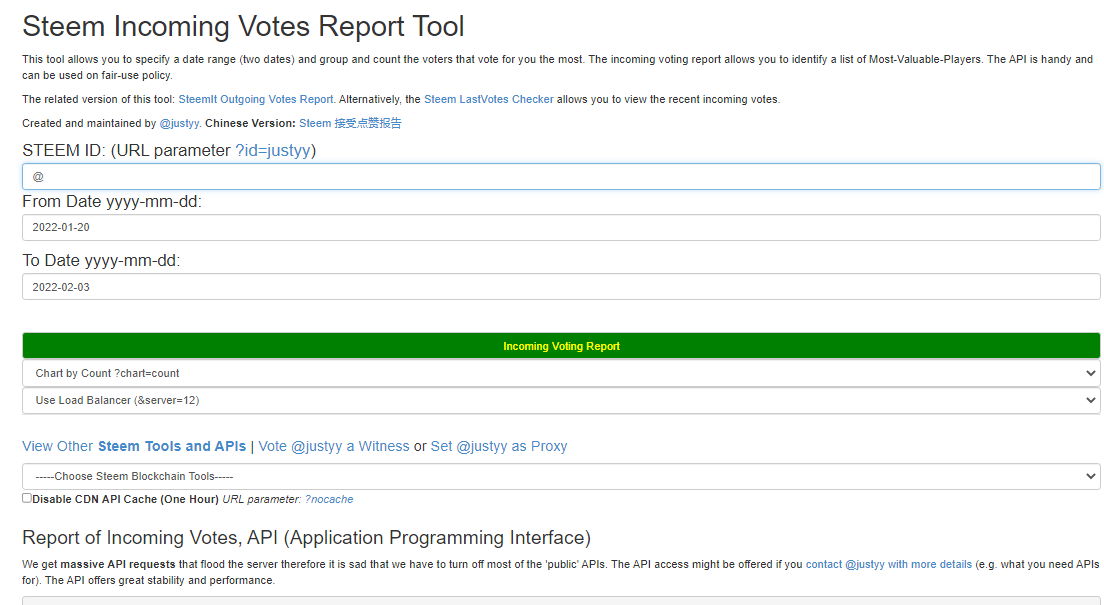This screenshot has width=1104, height=605.
Task: Run the Incoming Voting Report button
Action: (x=561, y=346)
